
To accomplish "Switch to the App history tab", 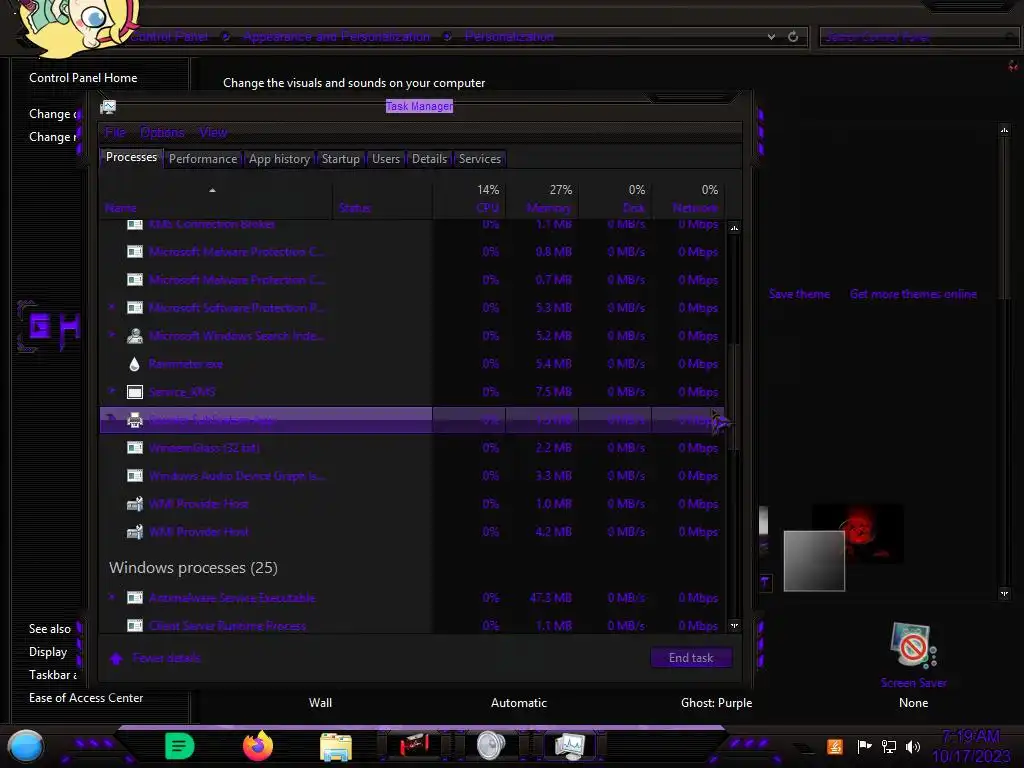I will pyautogui.click(x=280, y=159).
